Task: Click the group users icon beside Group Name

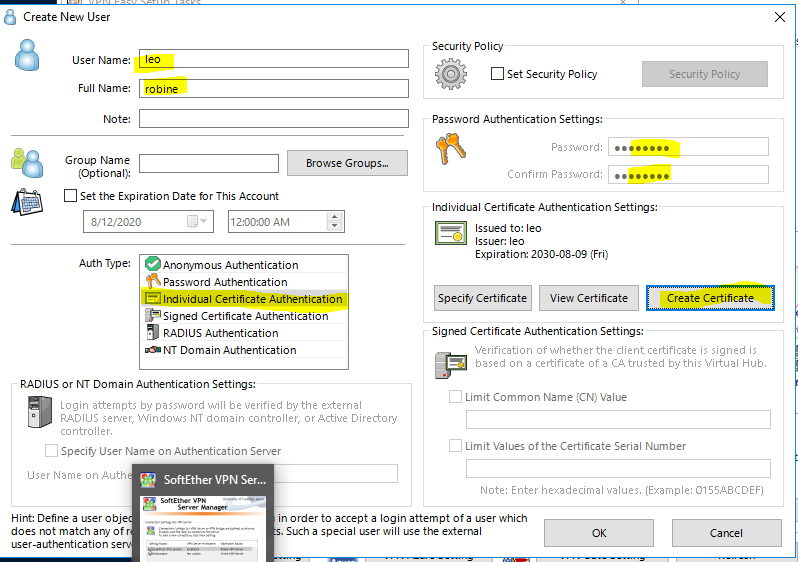Action: pos(27,163)
